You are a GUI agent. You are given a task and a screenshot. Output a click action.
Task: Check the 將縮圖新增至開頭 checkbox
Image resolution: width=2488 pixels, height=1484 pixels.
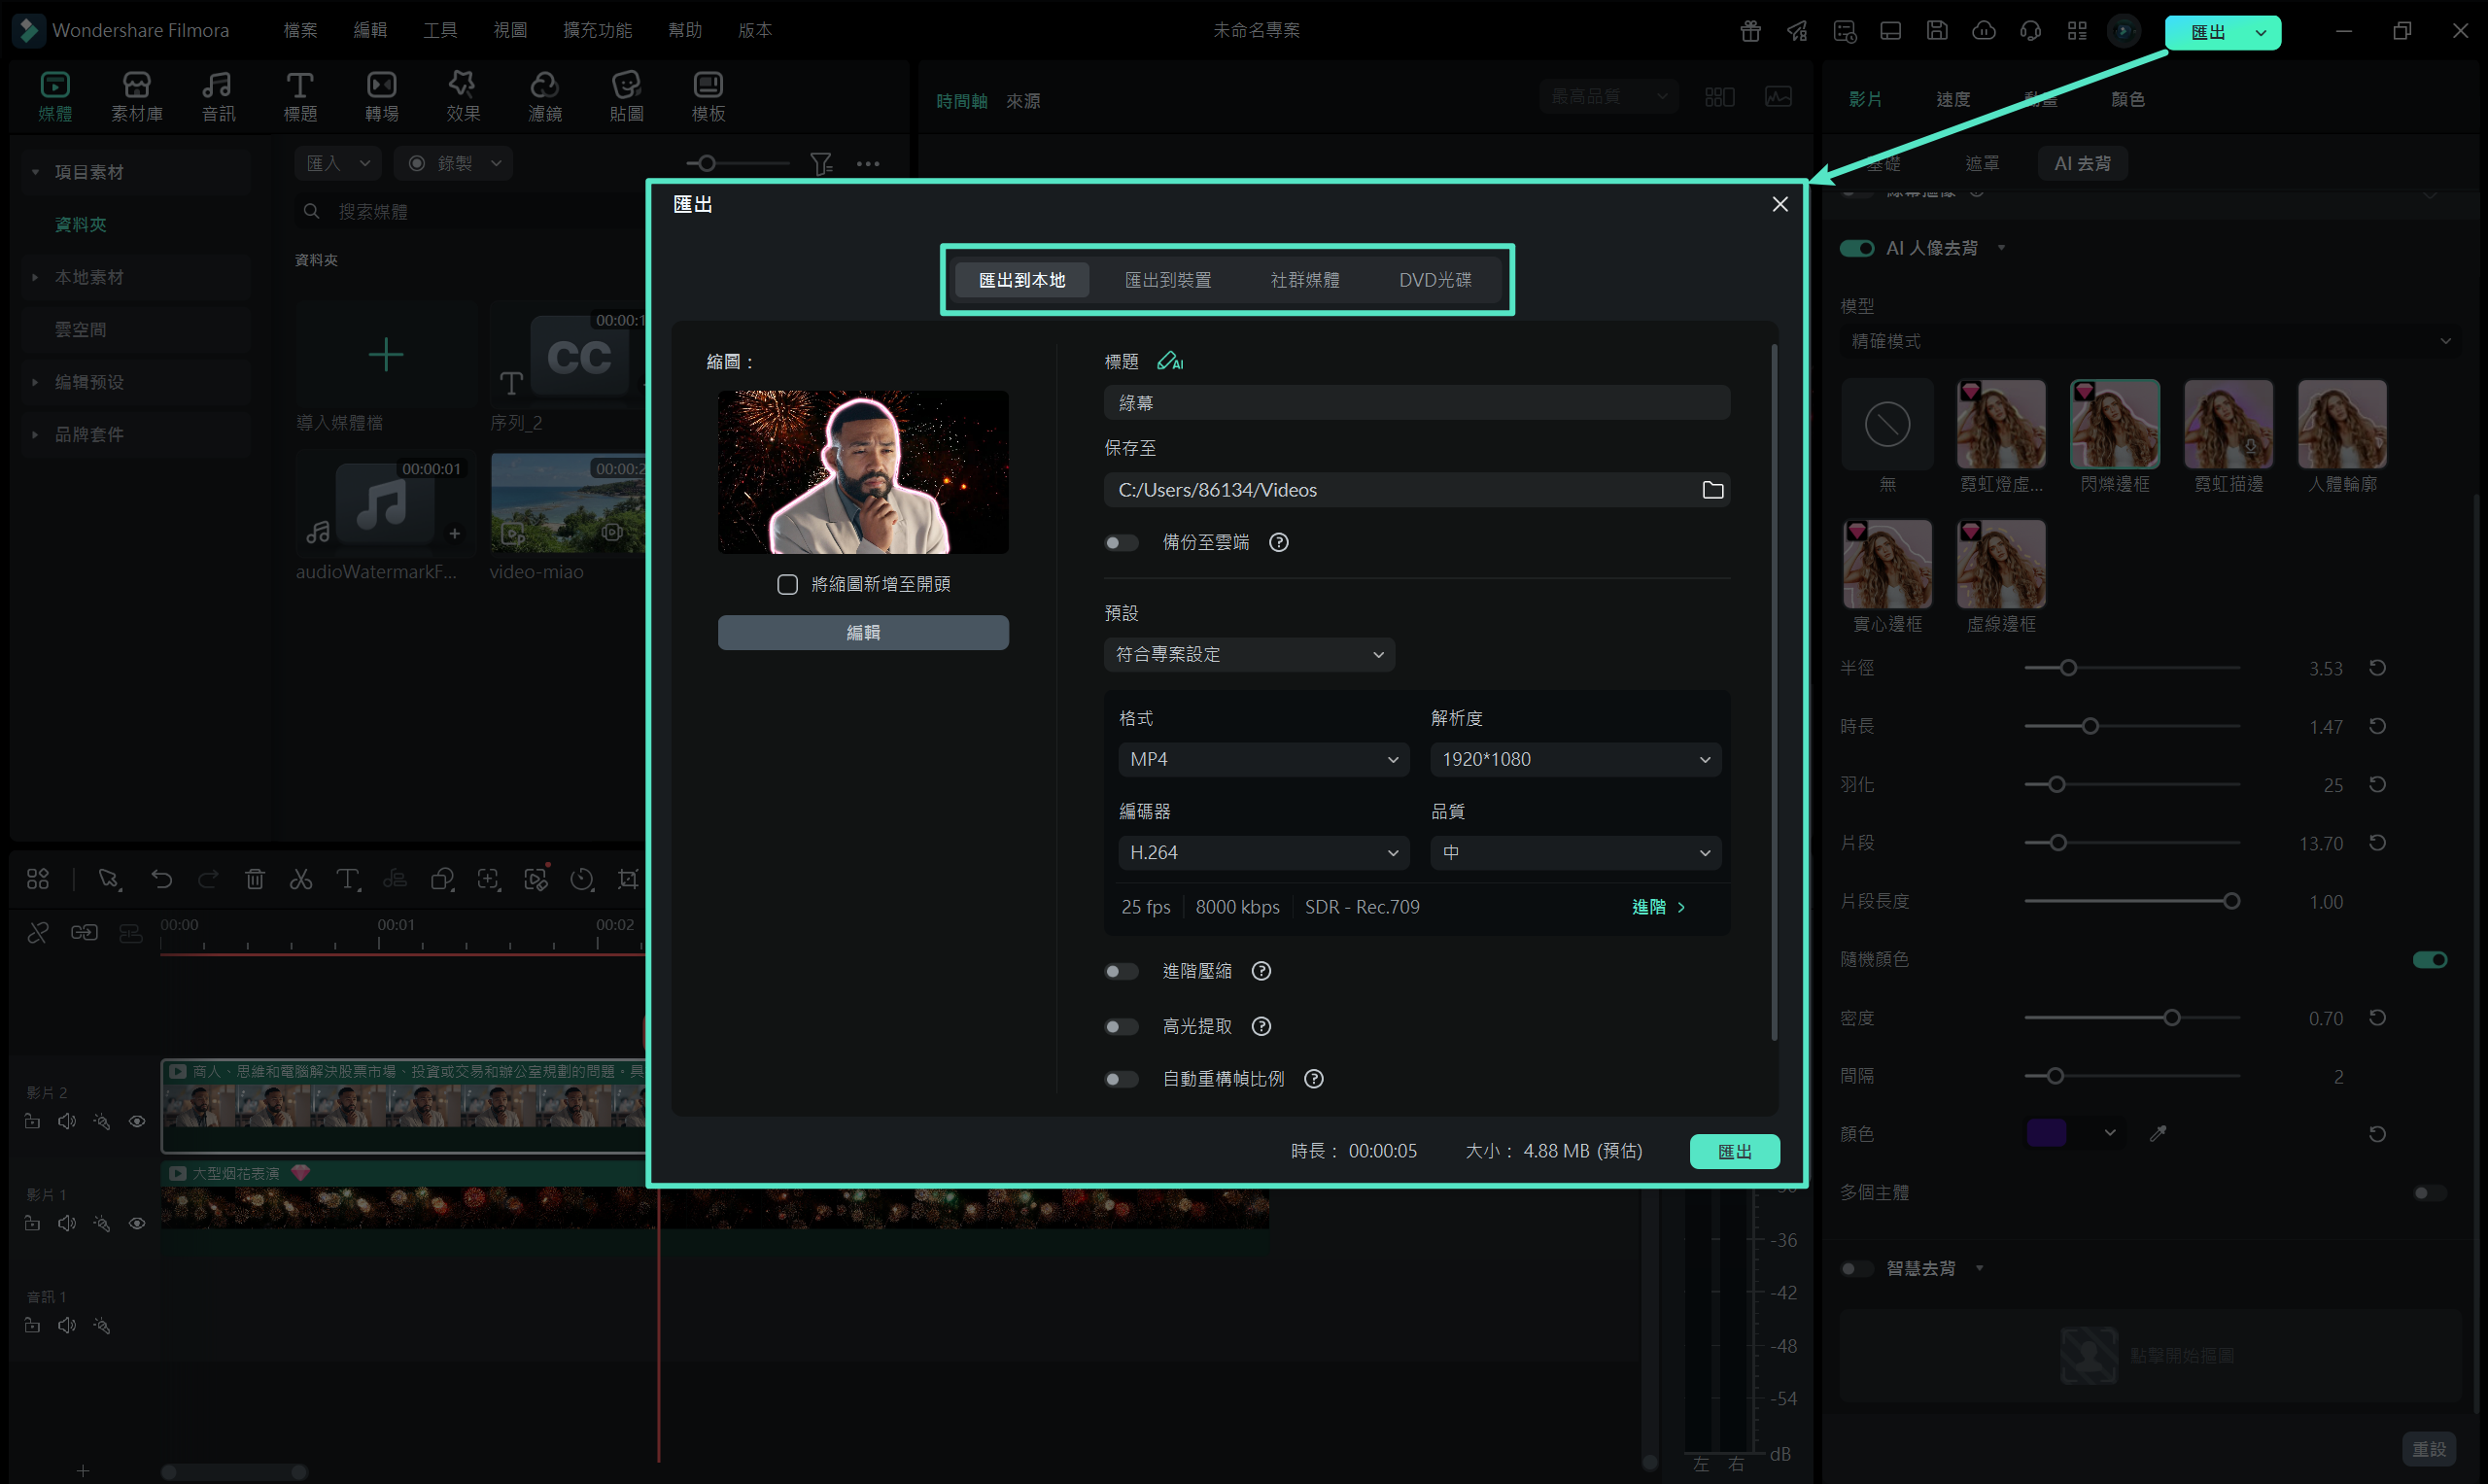[787, 584]
